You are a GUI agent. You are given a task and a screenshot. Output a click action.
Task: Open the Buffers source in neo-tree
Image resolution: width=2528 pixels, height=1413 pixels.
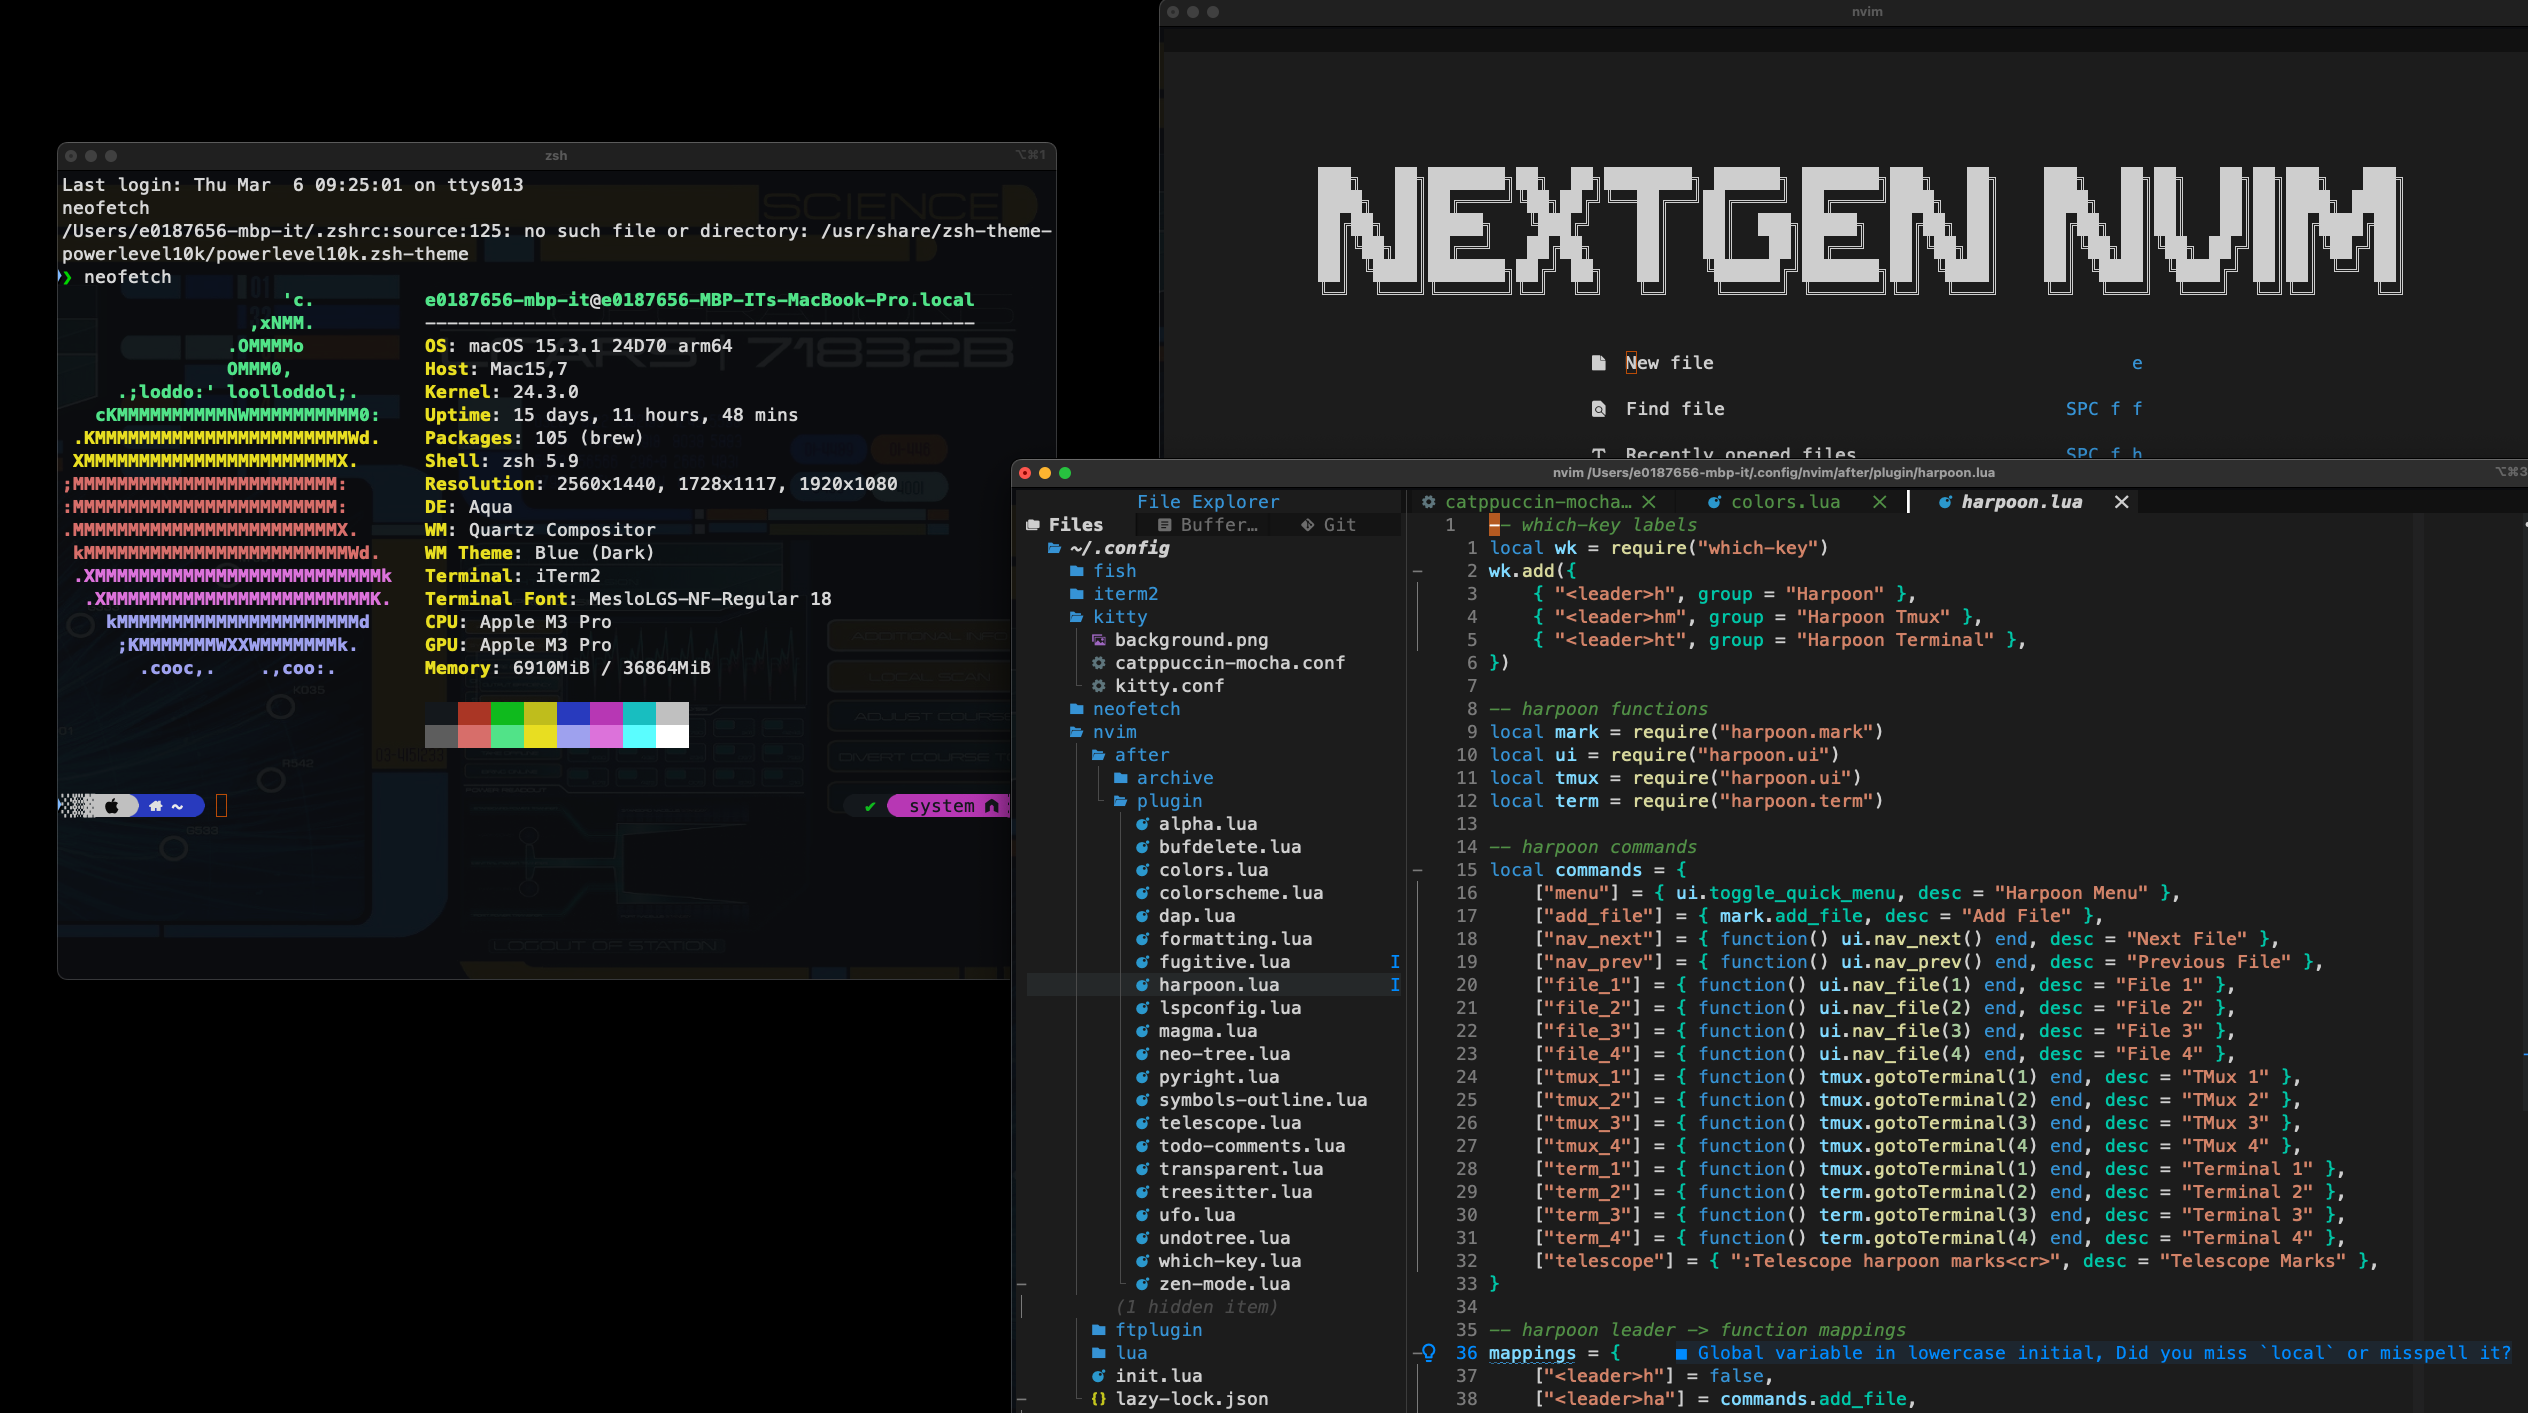(1208, 525)
